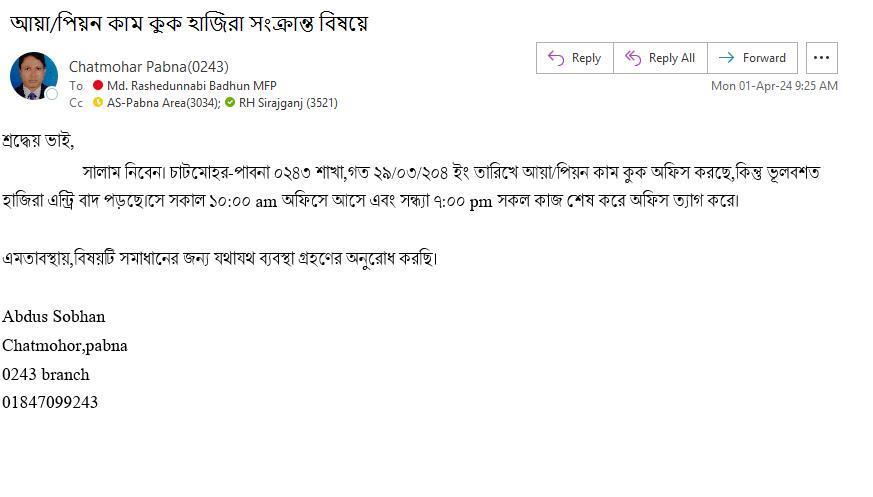Click the red presence dot beside Md. Rashedunnabi
The image size is (873, 497).
[98, 86]
